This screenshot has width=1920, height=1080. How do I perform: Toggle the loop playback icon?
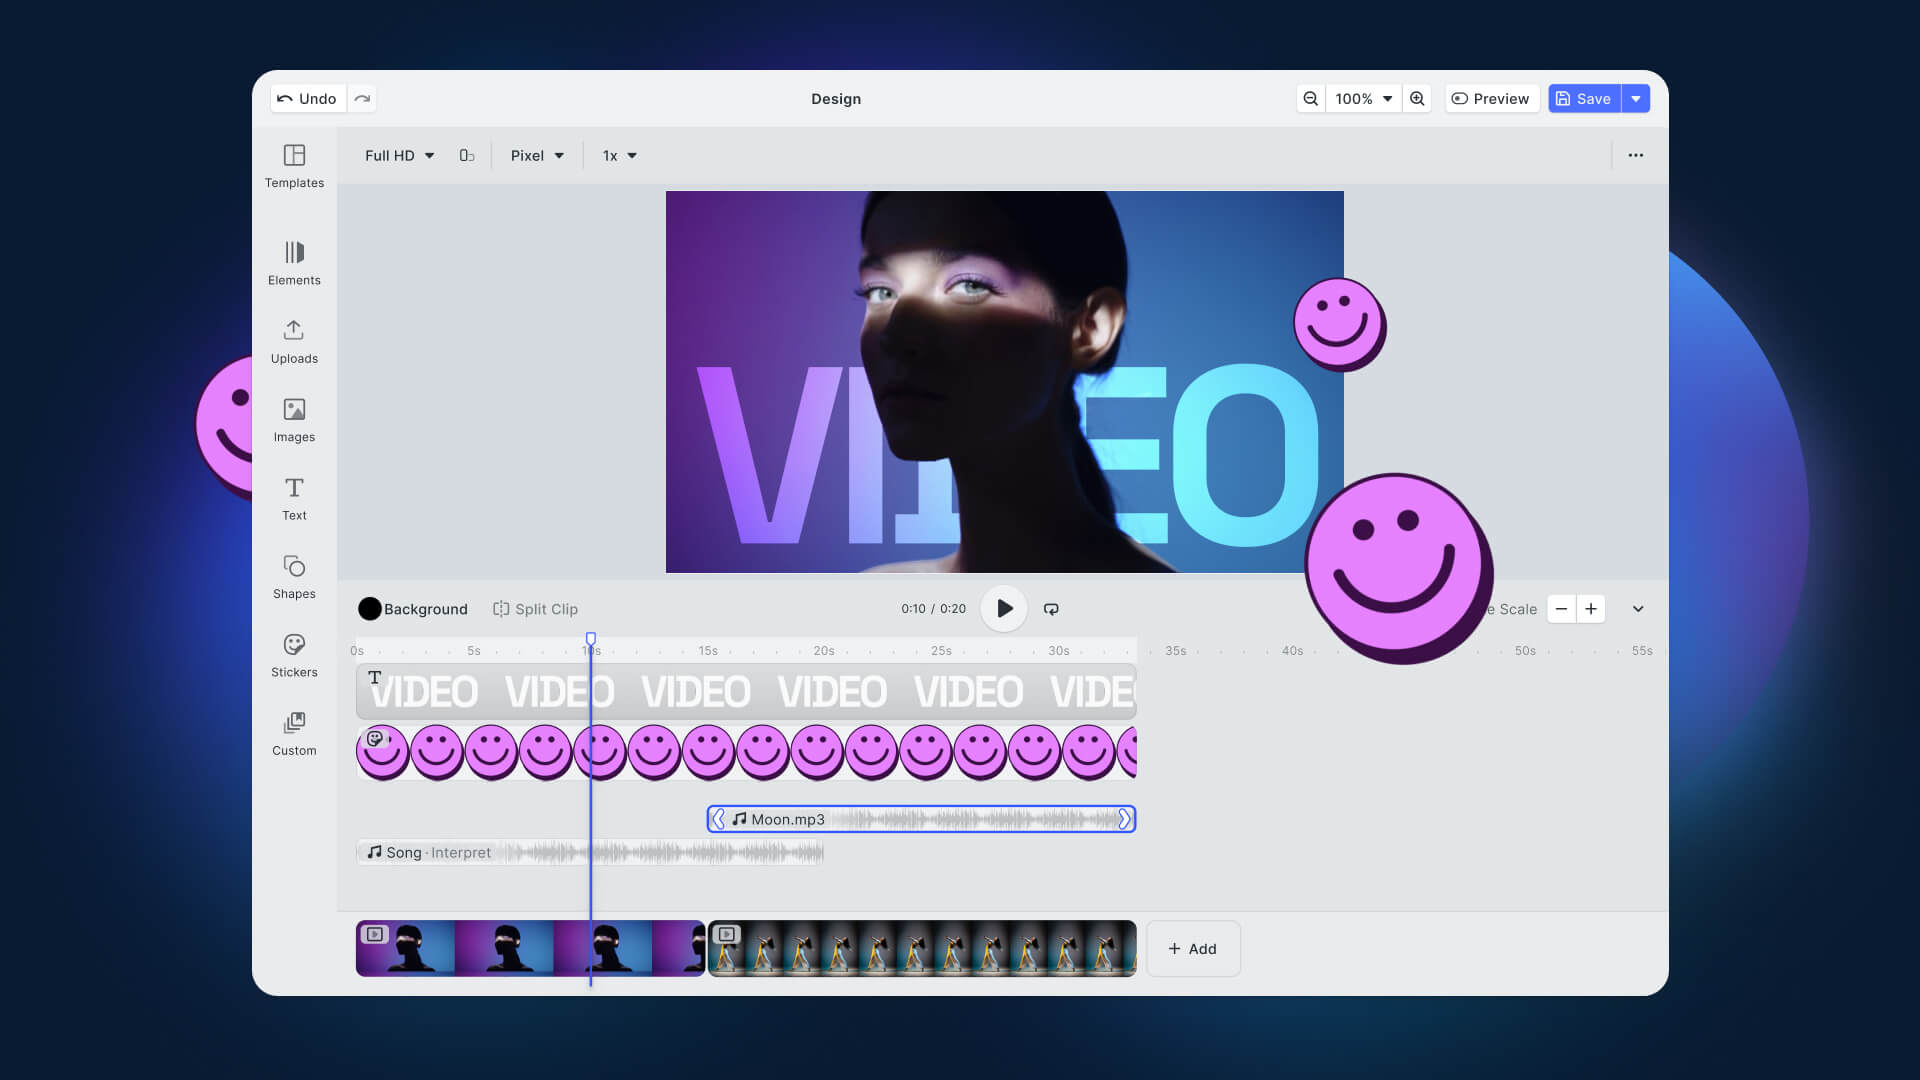click(1051, 609)
